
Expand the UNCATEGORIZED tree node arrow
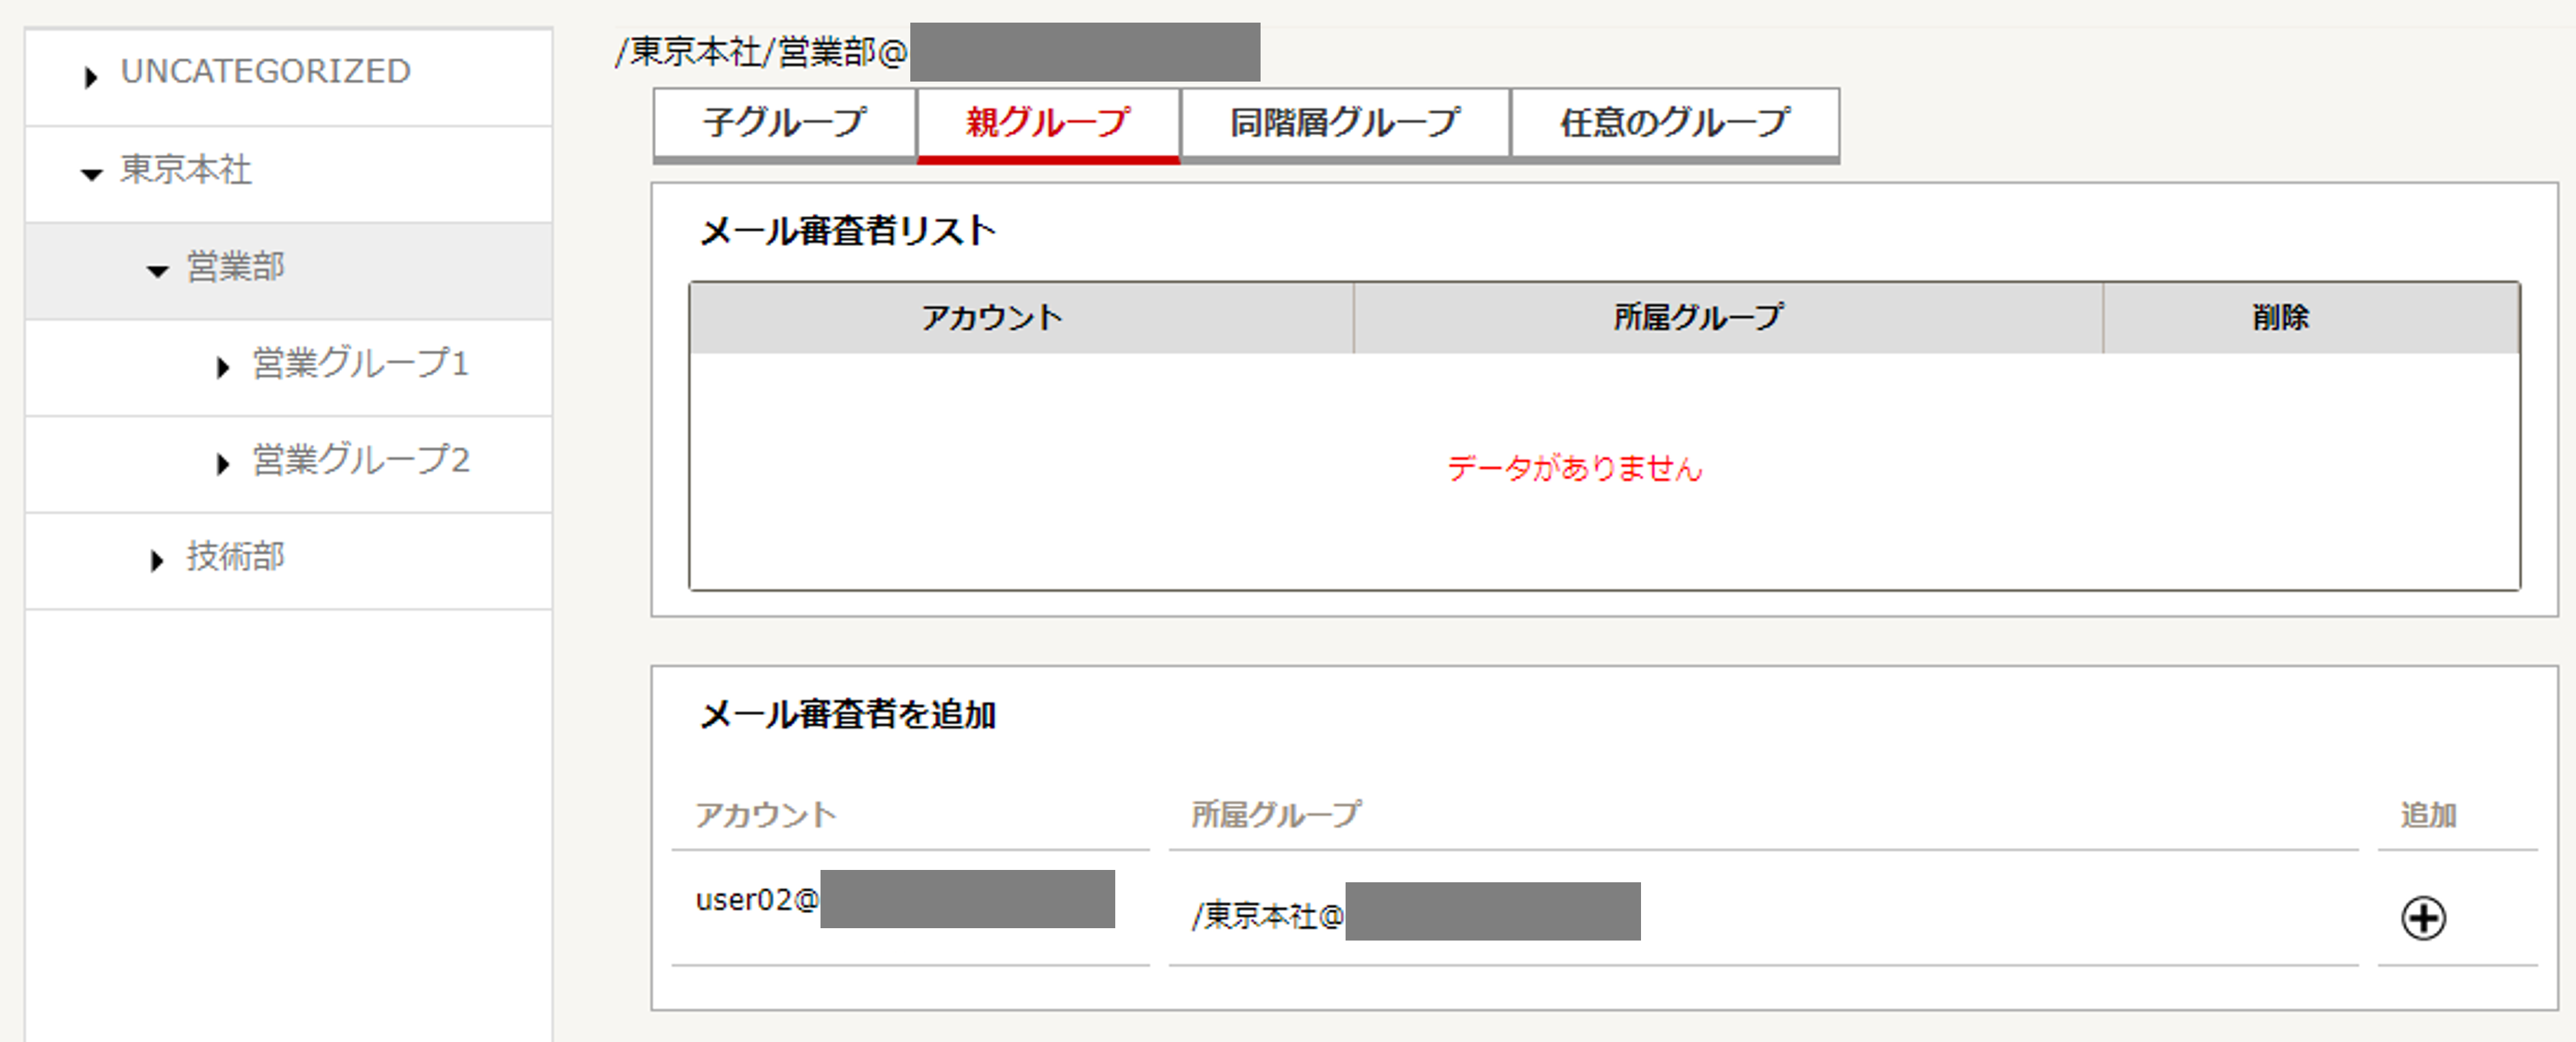91,77
